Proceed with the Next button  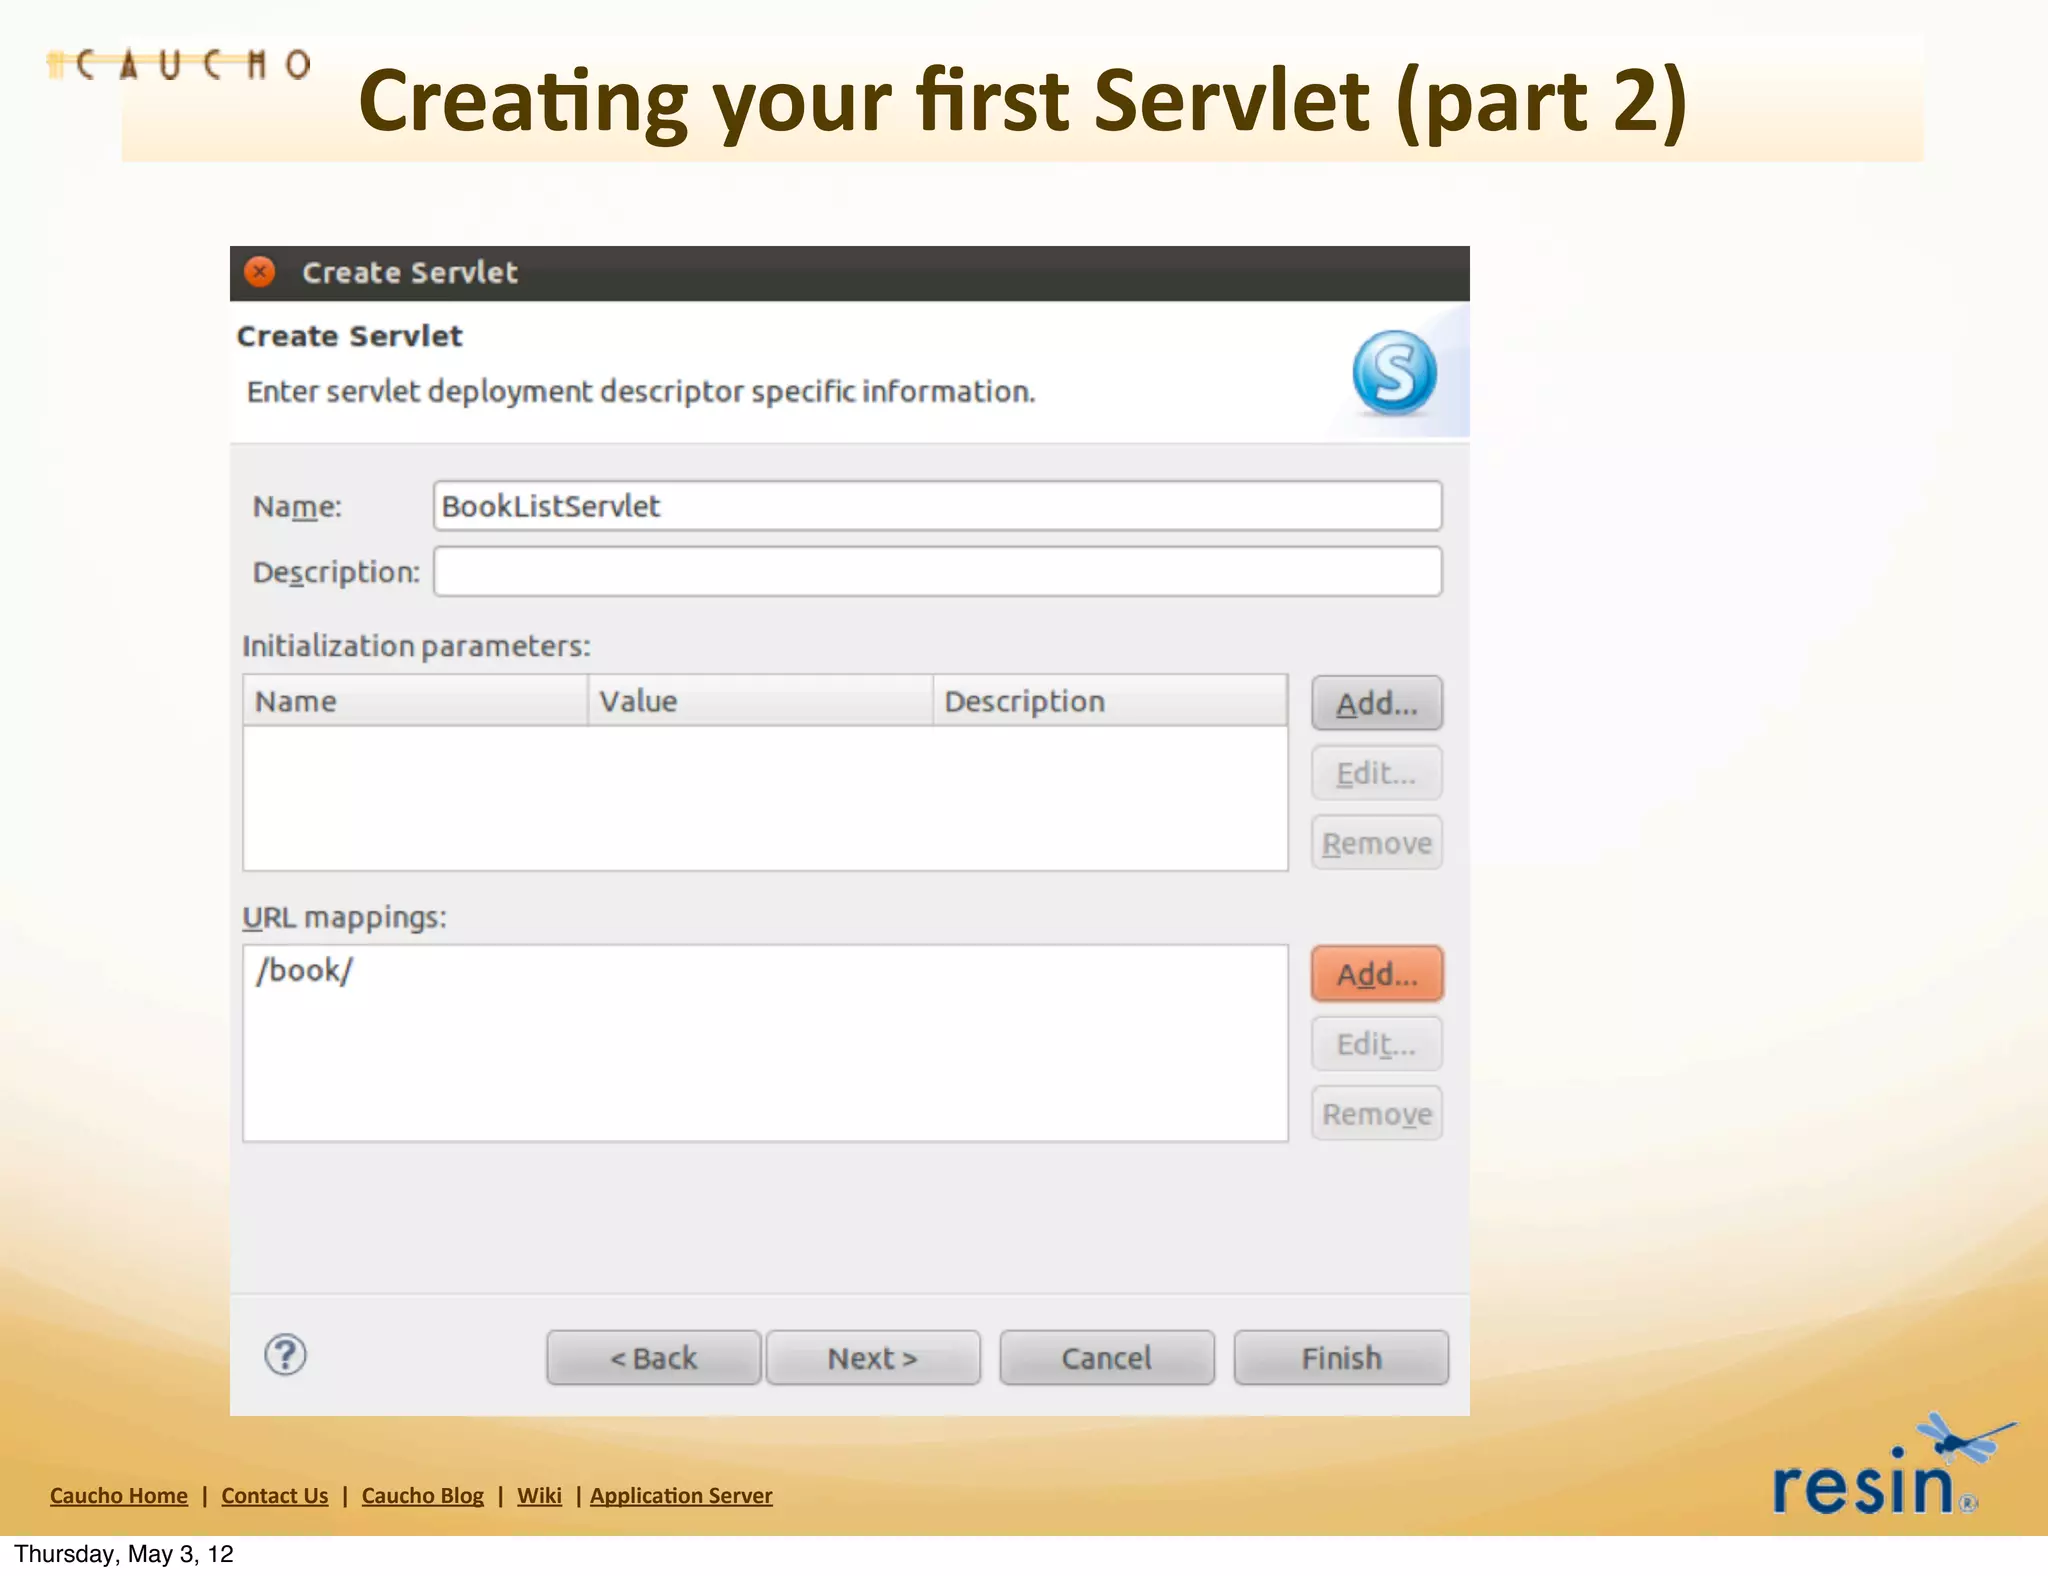click(x=872, y=1358)
